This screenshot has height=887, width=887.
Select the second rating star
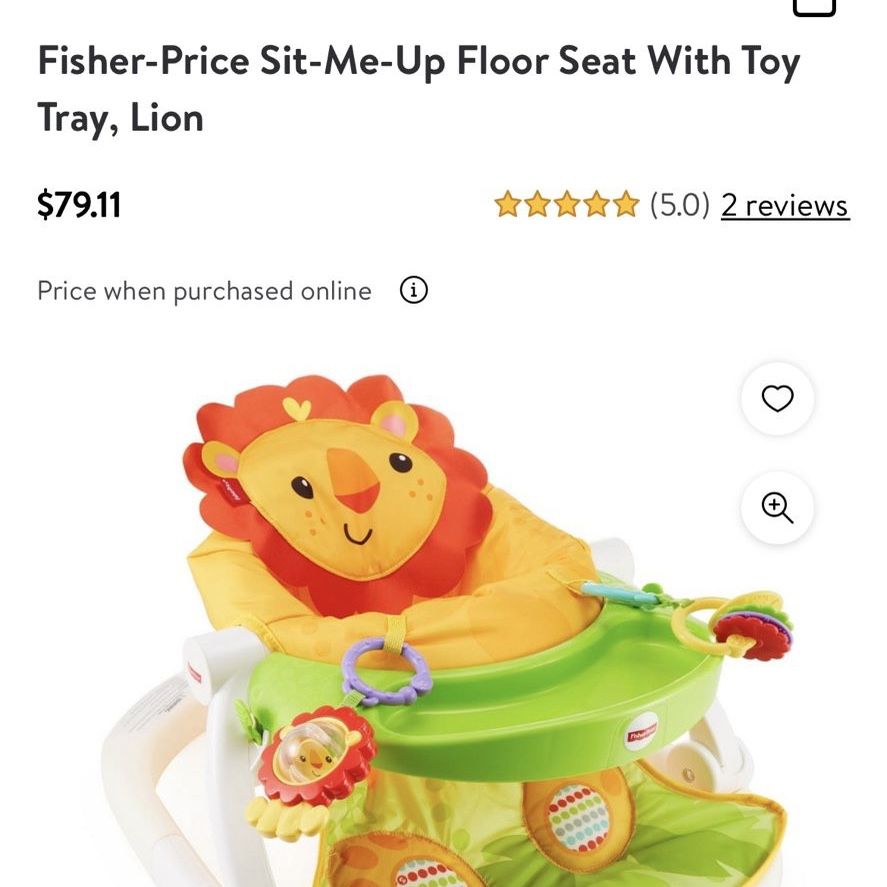[537, 204]
